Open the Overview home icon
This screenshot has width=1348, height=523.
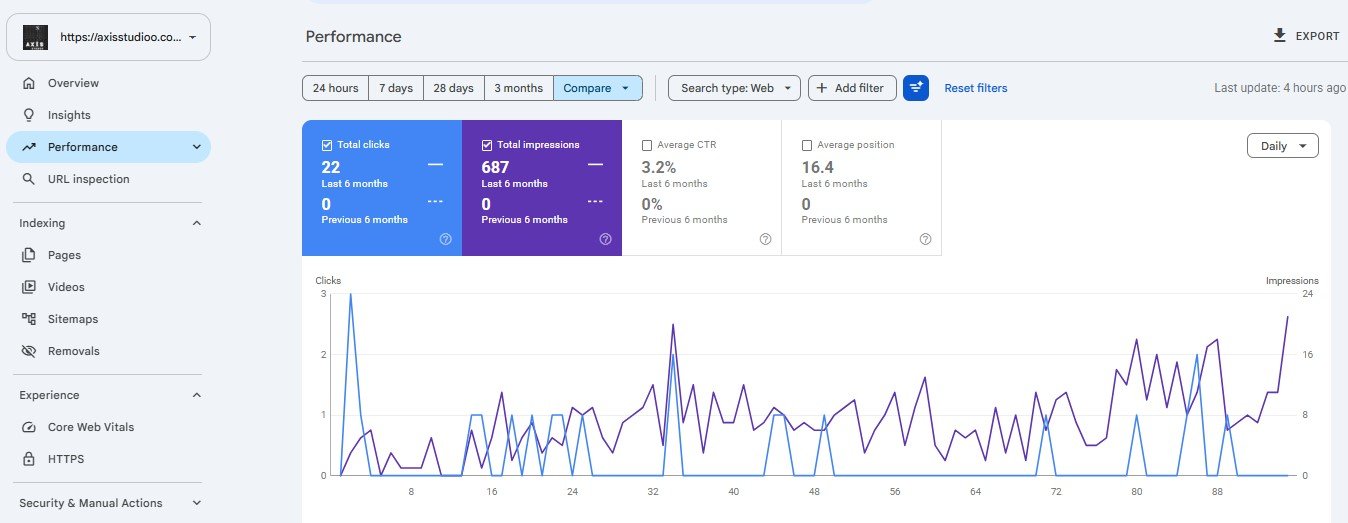tap(29, 83)
